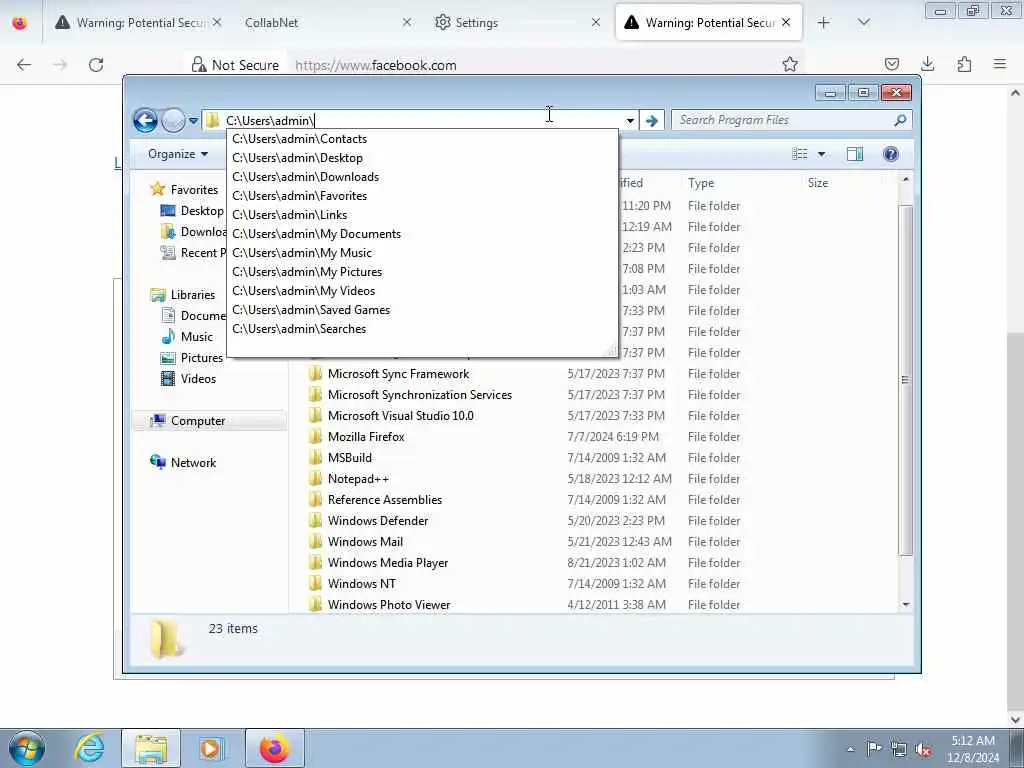Viewport: 1024px width, 768px height.
Task: Show hidden system tray icons arrow
Action: pyautogui.click(x=850, y=749)
